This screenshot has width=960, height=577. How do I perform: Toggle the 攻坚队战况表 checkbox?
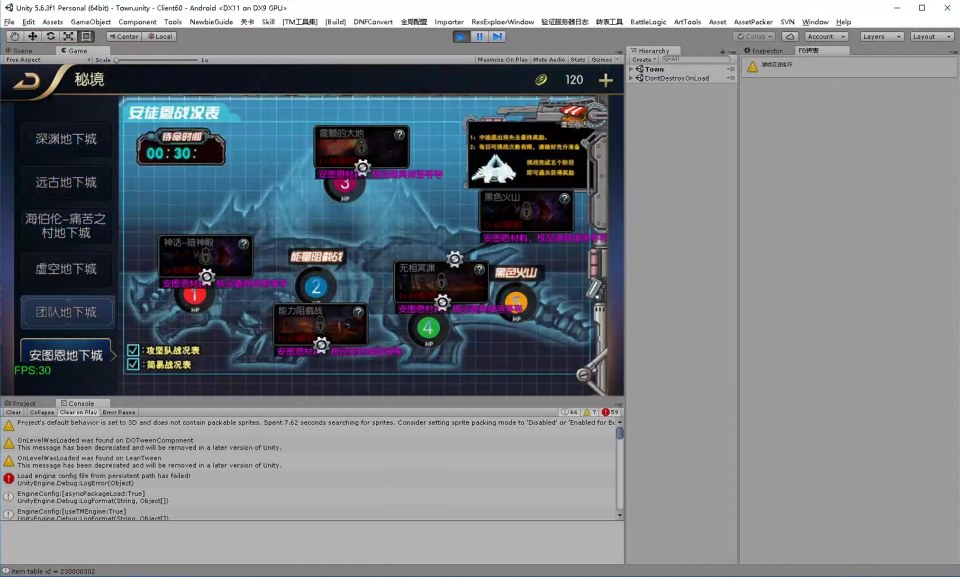pyautogui.click(x=133, y=351)
